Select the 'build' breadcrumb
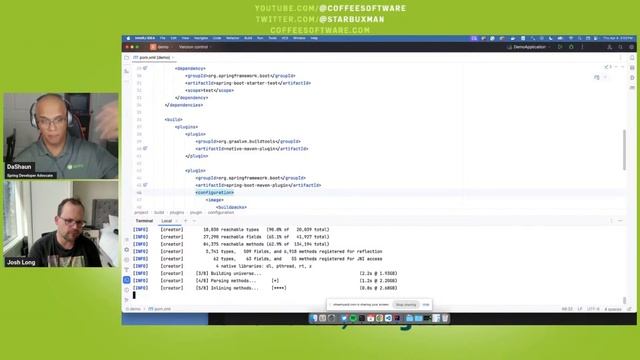This screenshot has height=360, width=640. (159, 213)
